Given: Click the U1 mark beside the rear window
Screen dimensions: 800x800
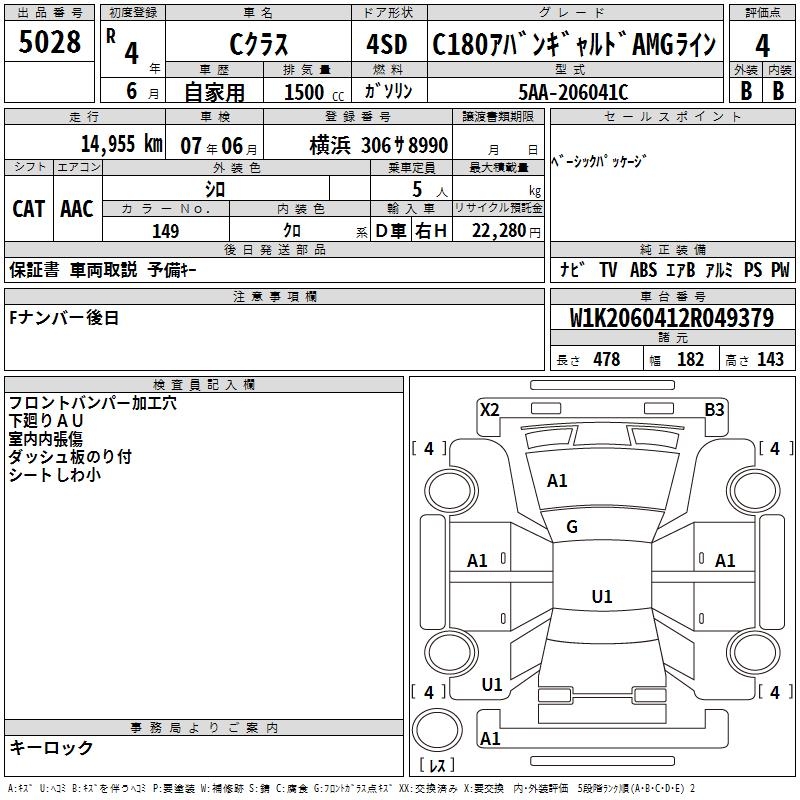Looking at the screenshot, I should 492,685.
